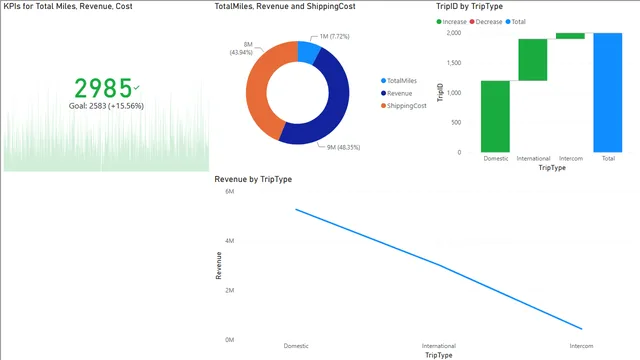
Task: Select the blue Total legend marker
Action: click(x=508, y=22)
